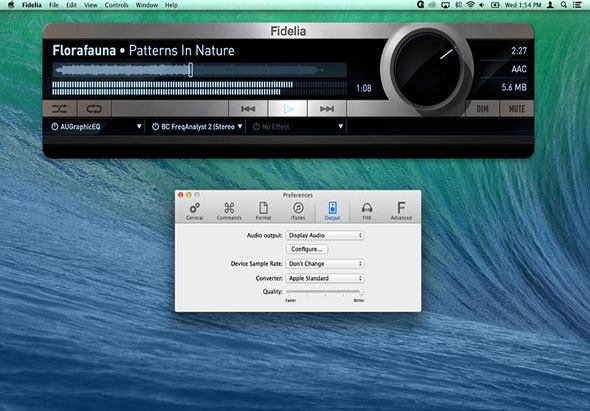Open the Window menu
Screen dimensions: 590x411
pyautogui.click(x=146, y=5)
